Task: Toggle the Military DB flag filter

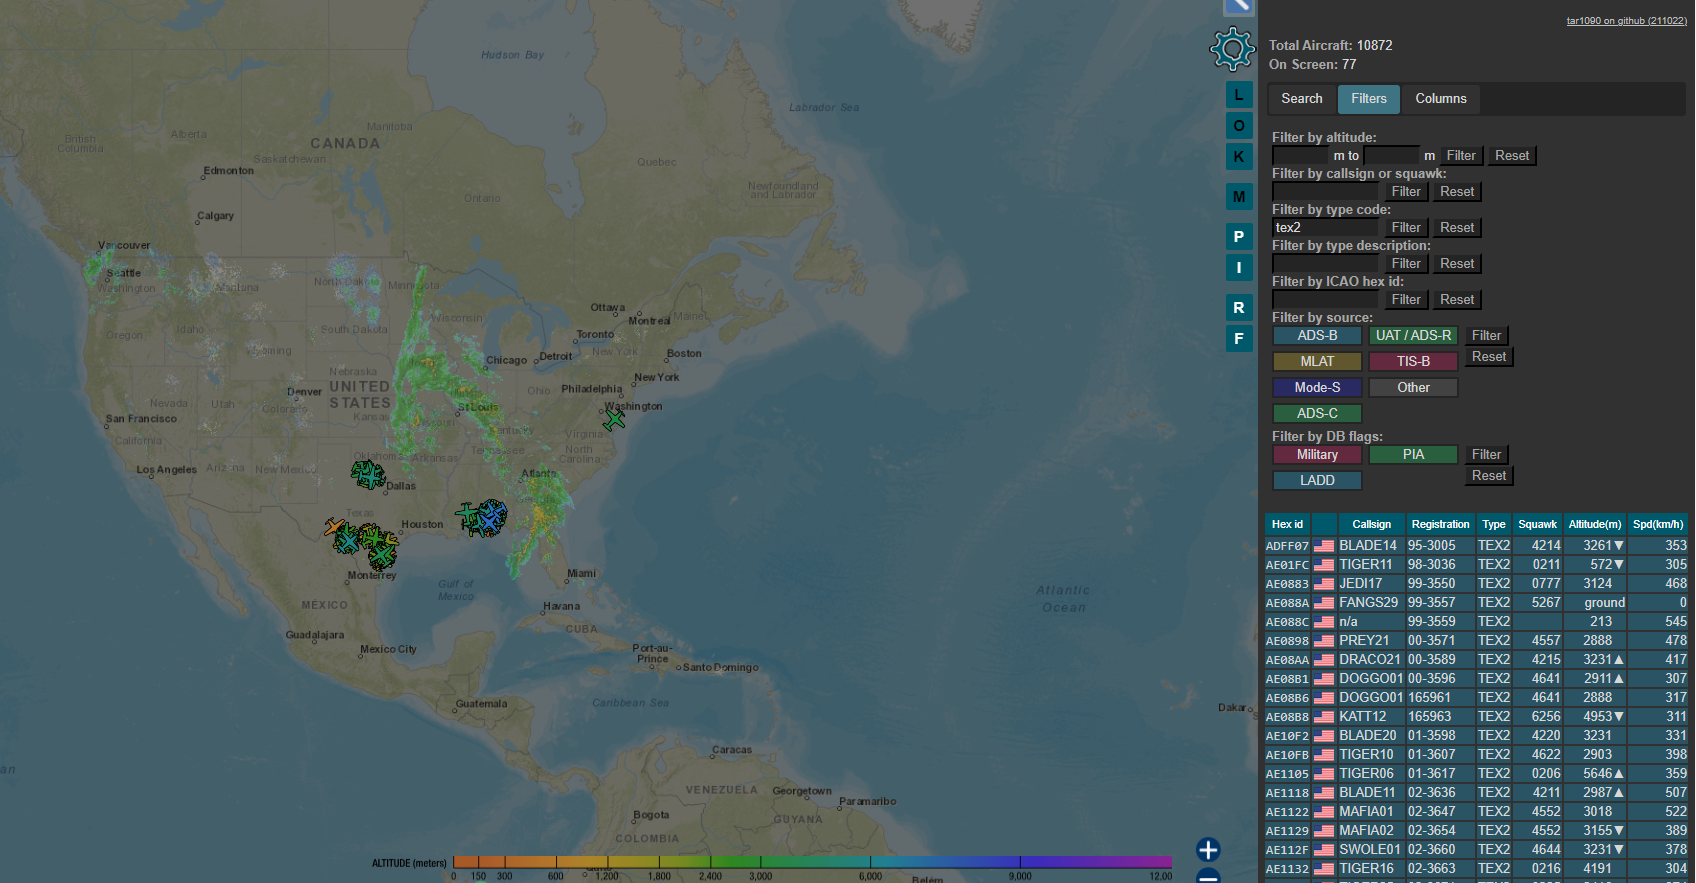Action: (1317, 455)
